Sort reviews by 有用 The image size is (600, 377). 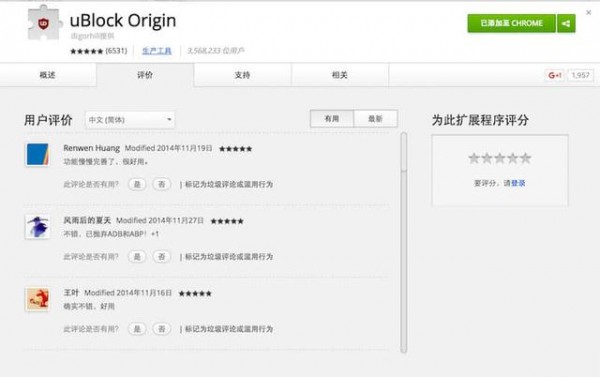click(x=332, y=119)
